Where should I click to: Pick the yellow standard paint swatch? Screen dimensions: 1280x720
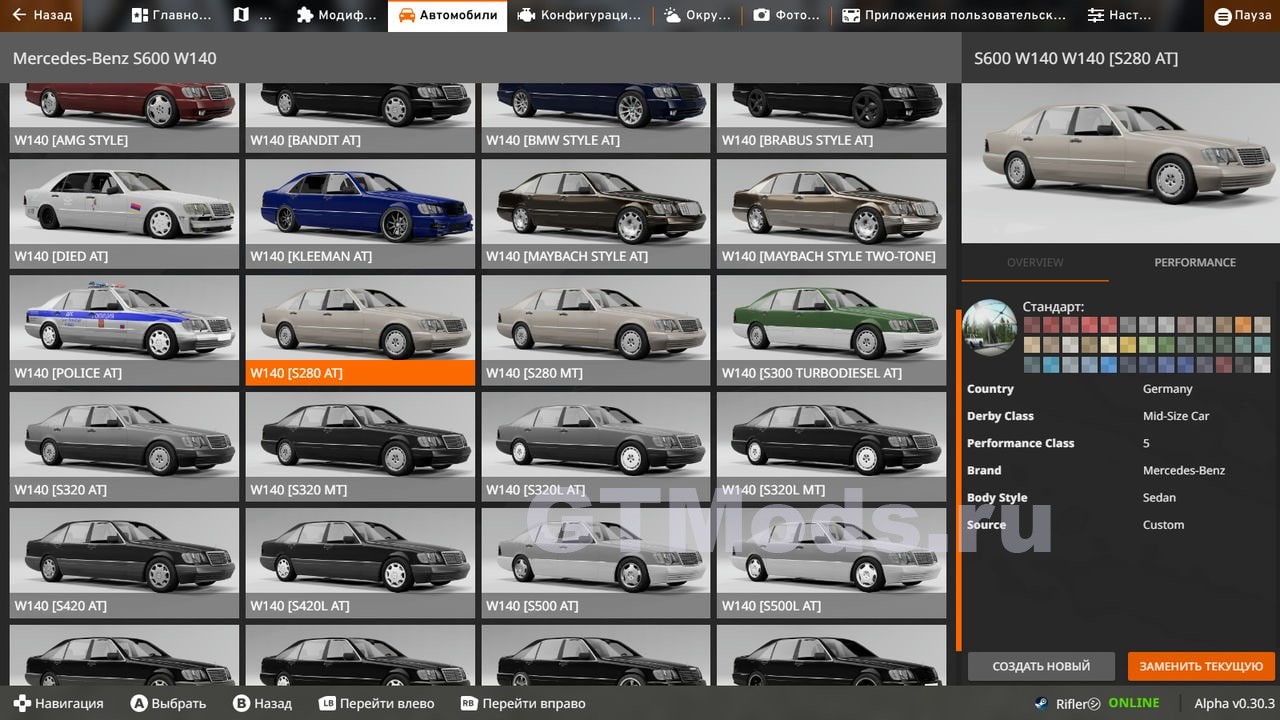click(1128, 344)
